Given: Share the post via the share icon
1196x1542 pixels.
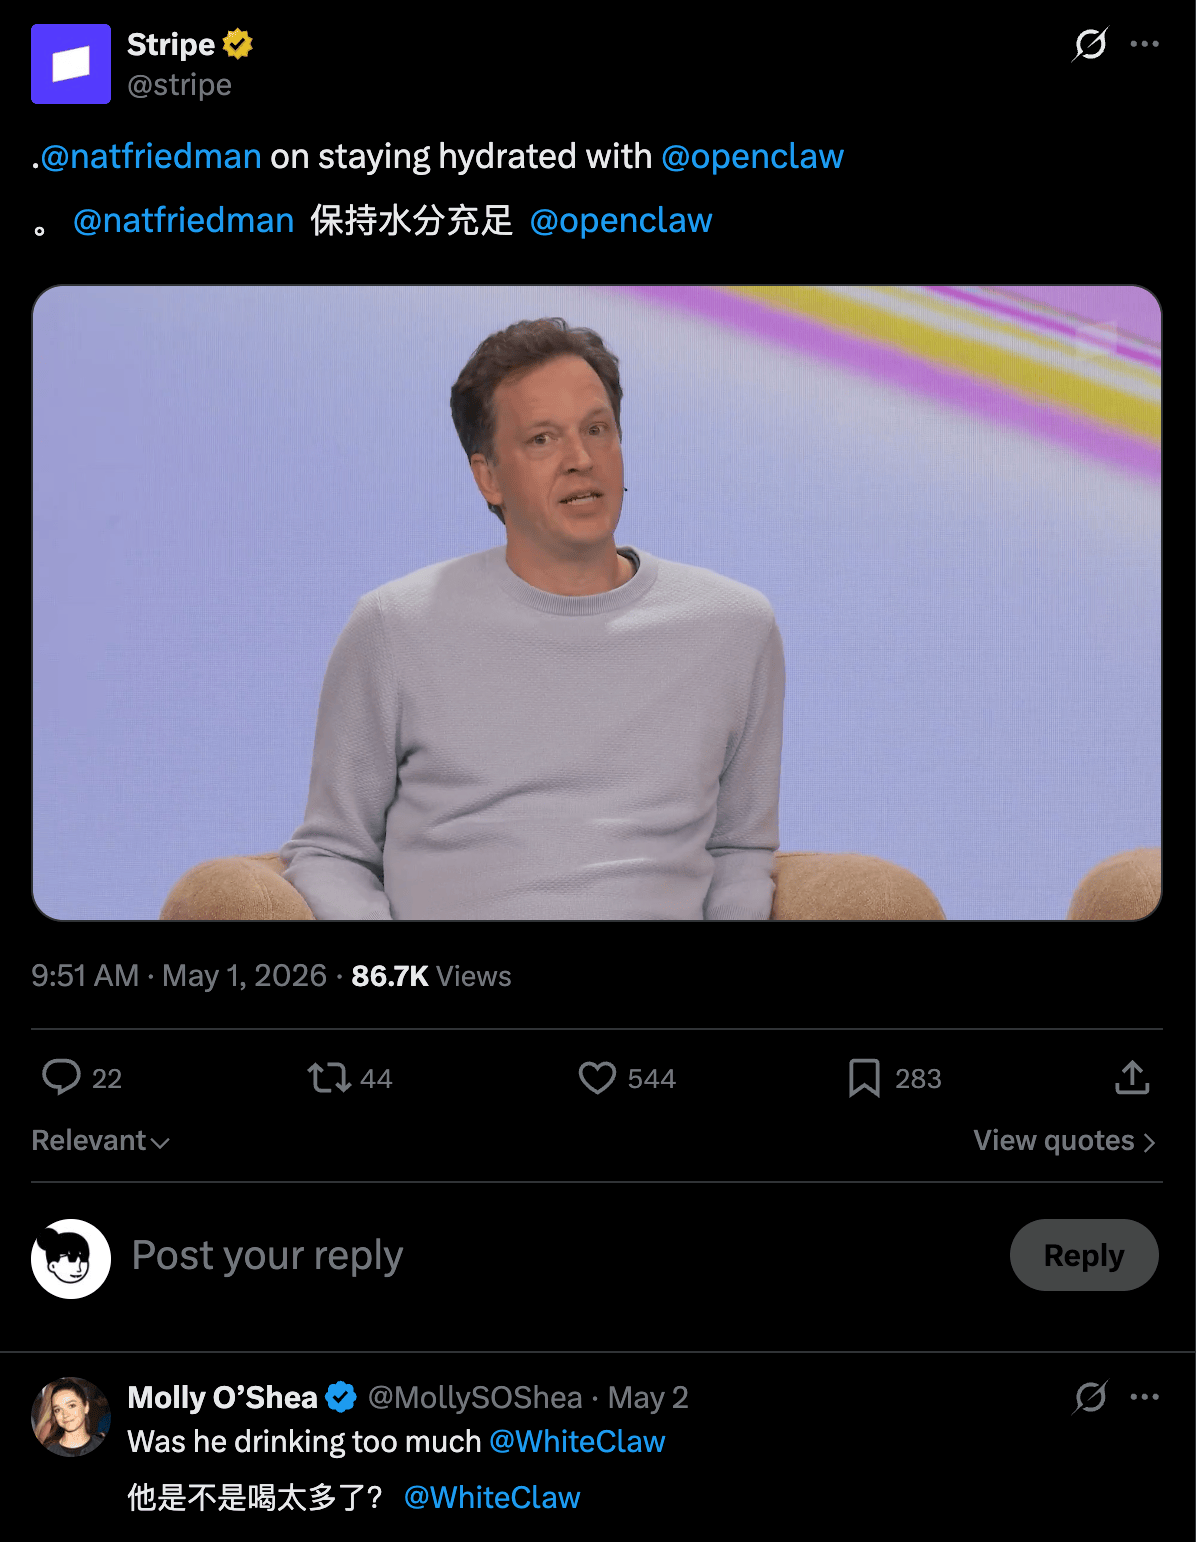Looking at the screenshot, I should click(x=1132, y=1078).
